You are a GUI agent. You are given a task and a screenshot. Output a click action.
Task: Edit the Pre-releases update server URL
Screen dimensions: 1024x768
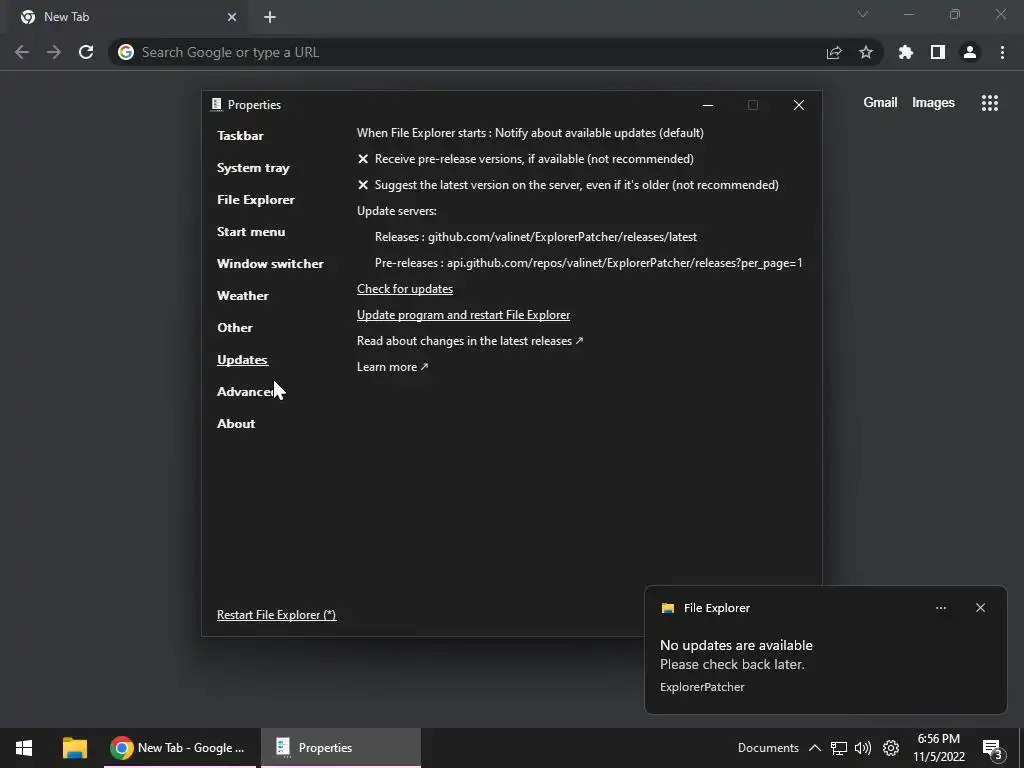tap(588, 263)
